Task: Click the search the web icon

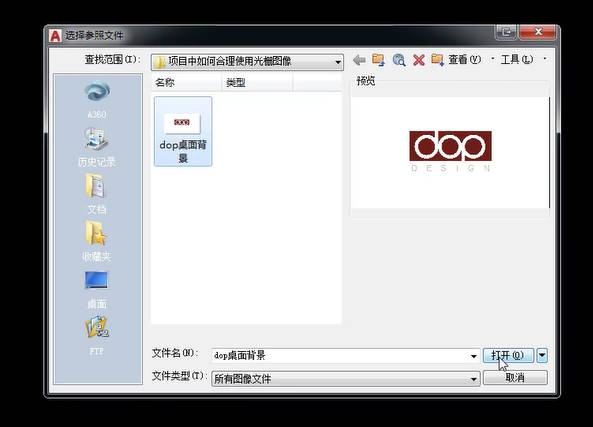Action: pos(399,60)
